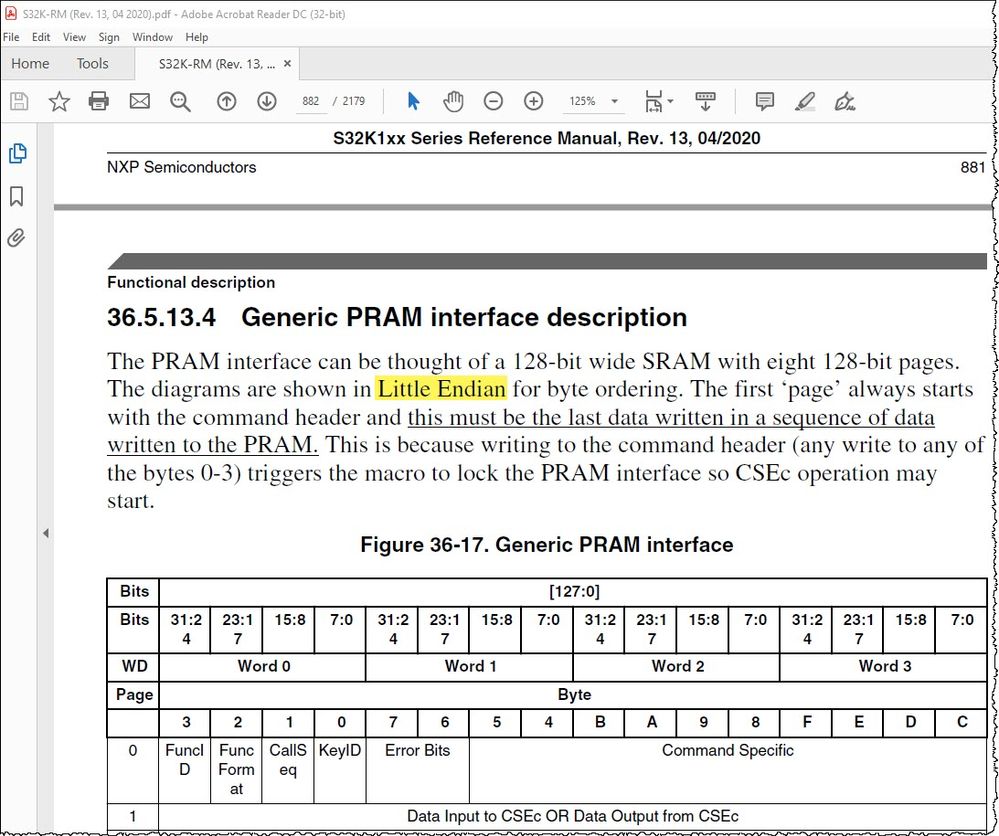Open the Comment tool via speech bubble icon
This screenshot has width=999, height=836.
pos(764,101)
